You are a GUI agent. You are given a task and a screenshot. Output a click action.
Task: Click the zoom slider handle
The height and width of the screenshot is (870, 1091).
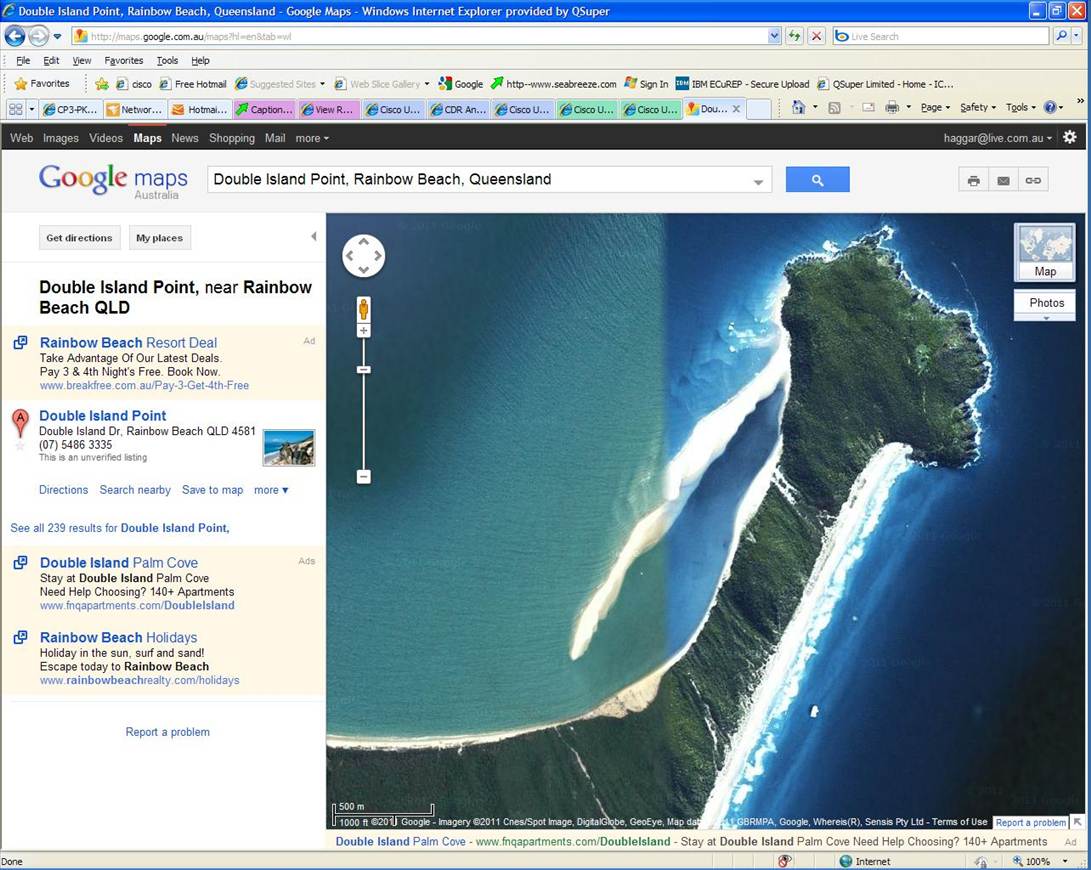tap(364, 370)
